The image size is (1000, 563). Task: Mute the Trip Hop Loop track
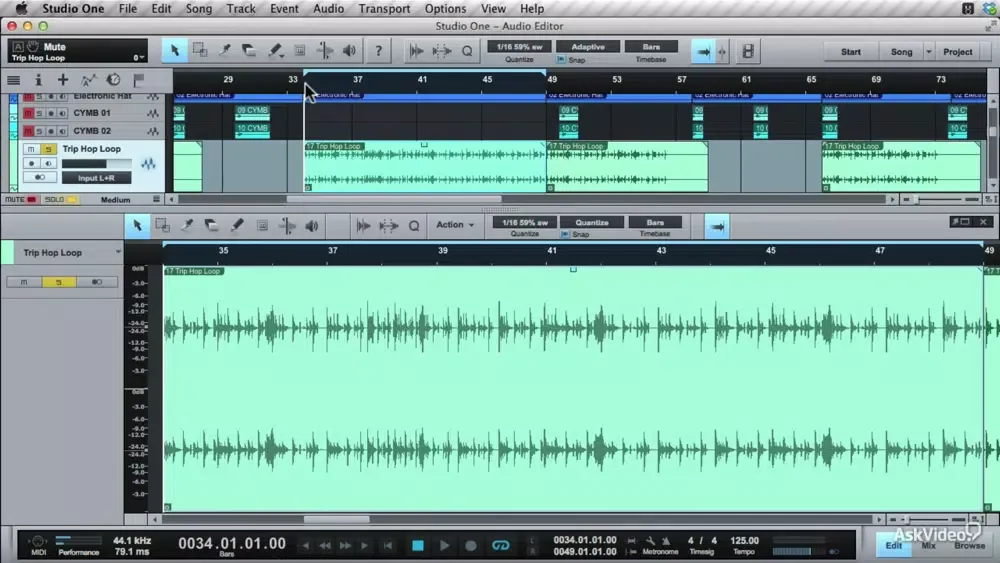tap(31, 149)
